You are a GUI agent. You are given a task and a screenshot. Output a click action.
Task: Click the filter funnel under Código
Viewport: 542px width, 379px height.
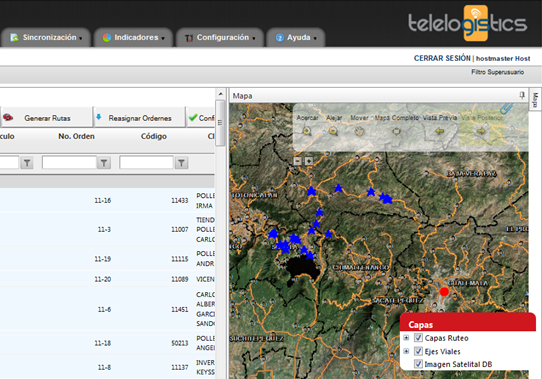click(x=181, y=163)
